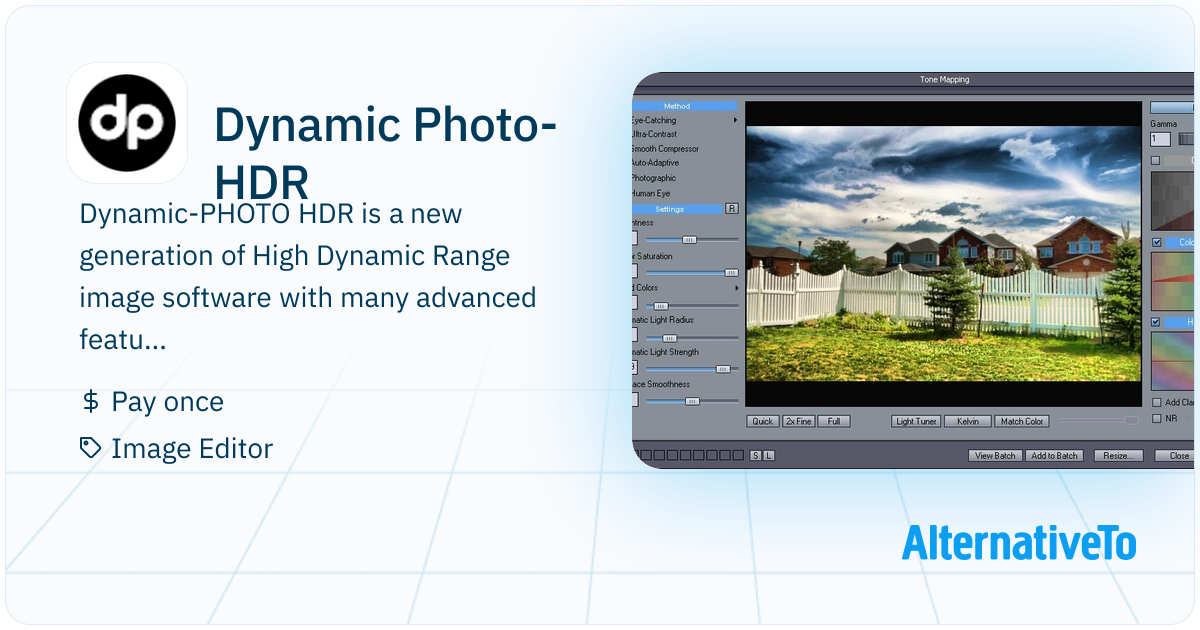Select the Human Eye method
This screenshot has height=630, width=1200.
[x=651, y=193]
